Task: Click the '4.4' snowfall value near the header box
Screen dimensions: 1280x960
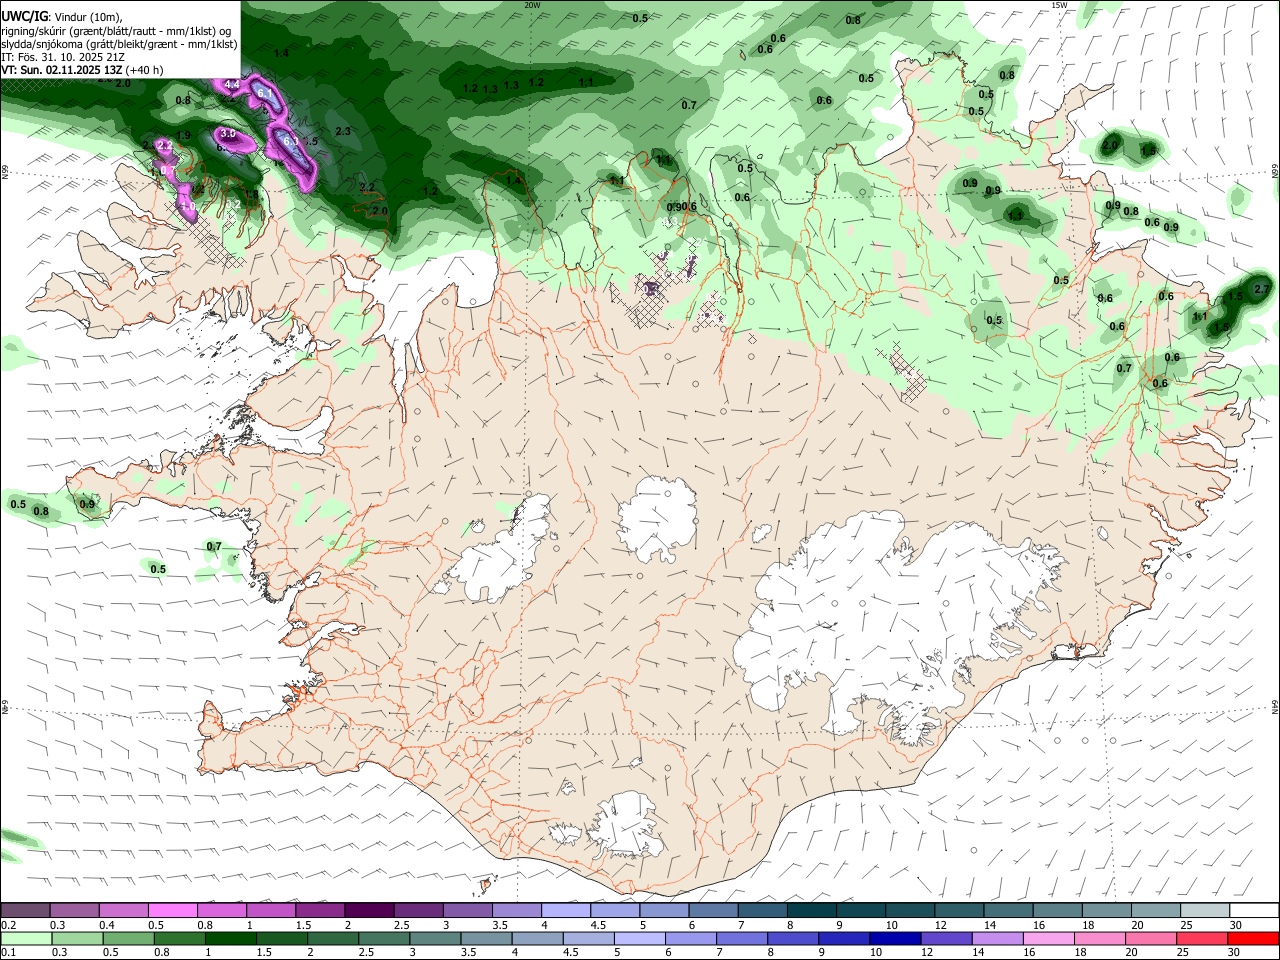Action: click(232, 85)
